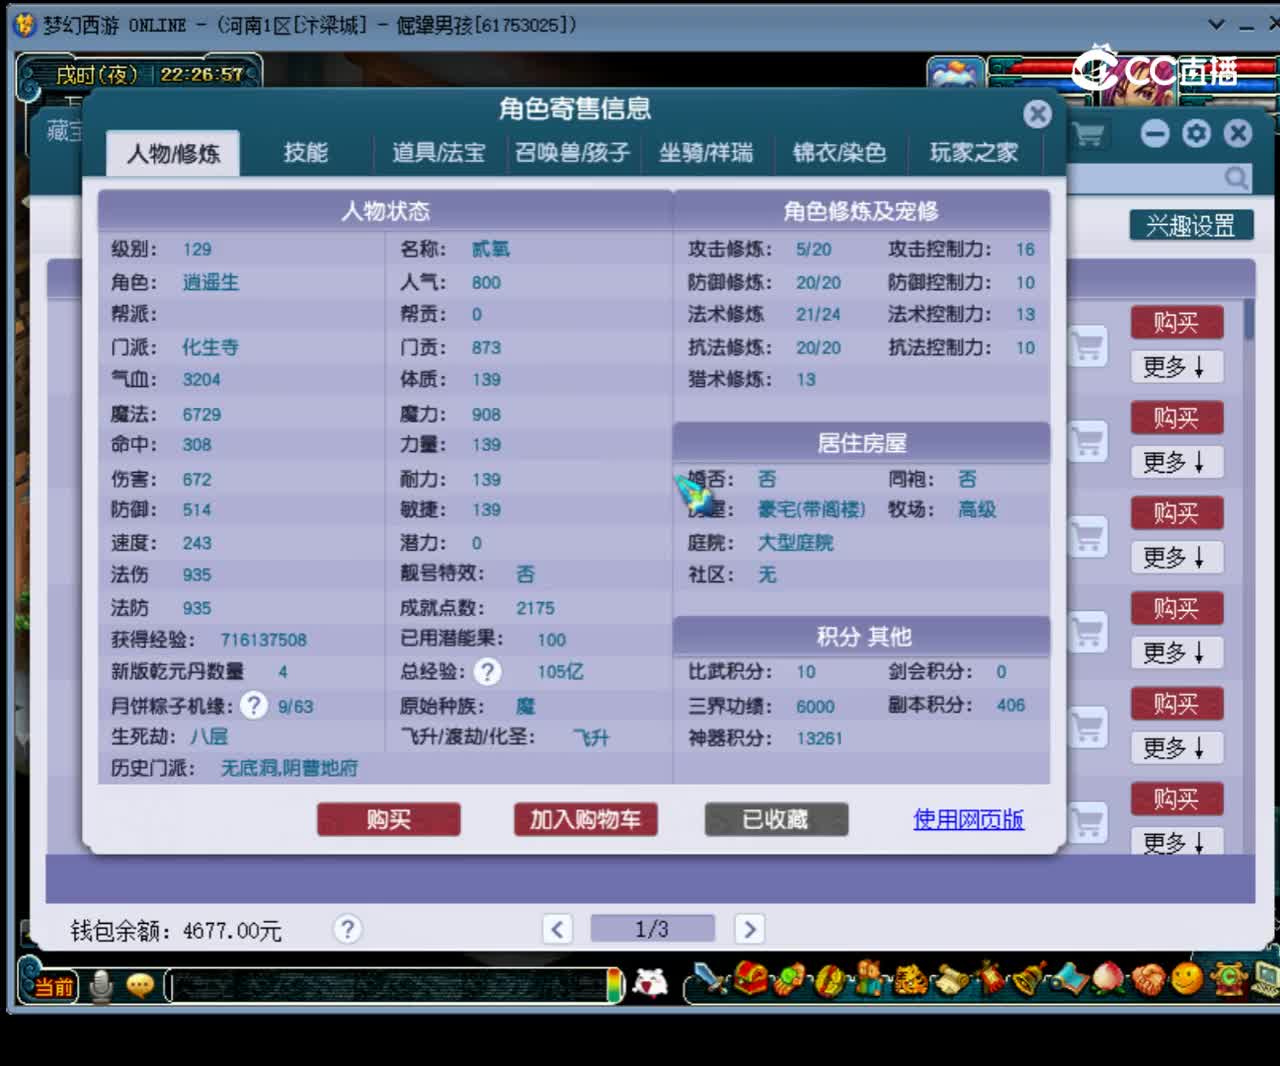Click the red and gold shield icon
Screen dimensions: 1280x1066
click(828, 980)
